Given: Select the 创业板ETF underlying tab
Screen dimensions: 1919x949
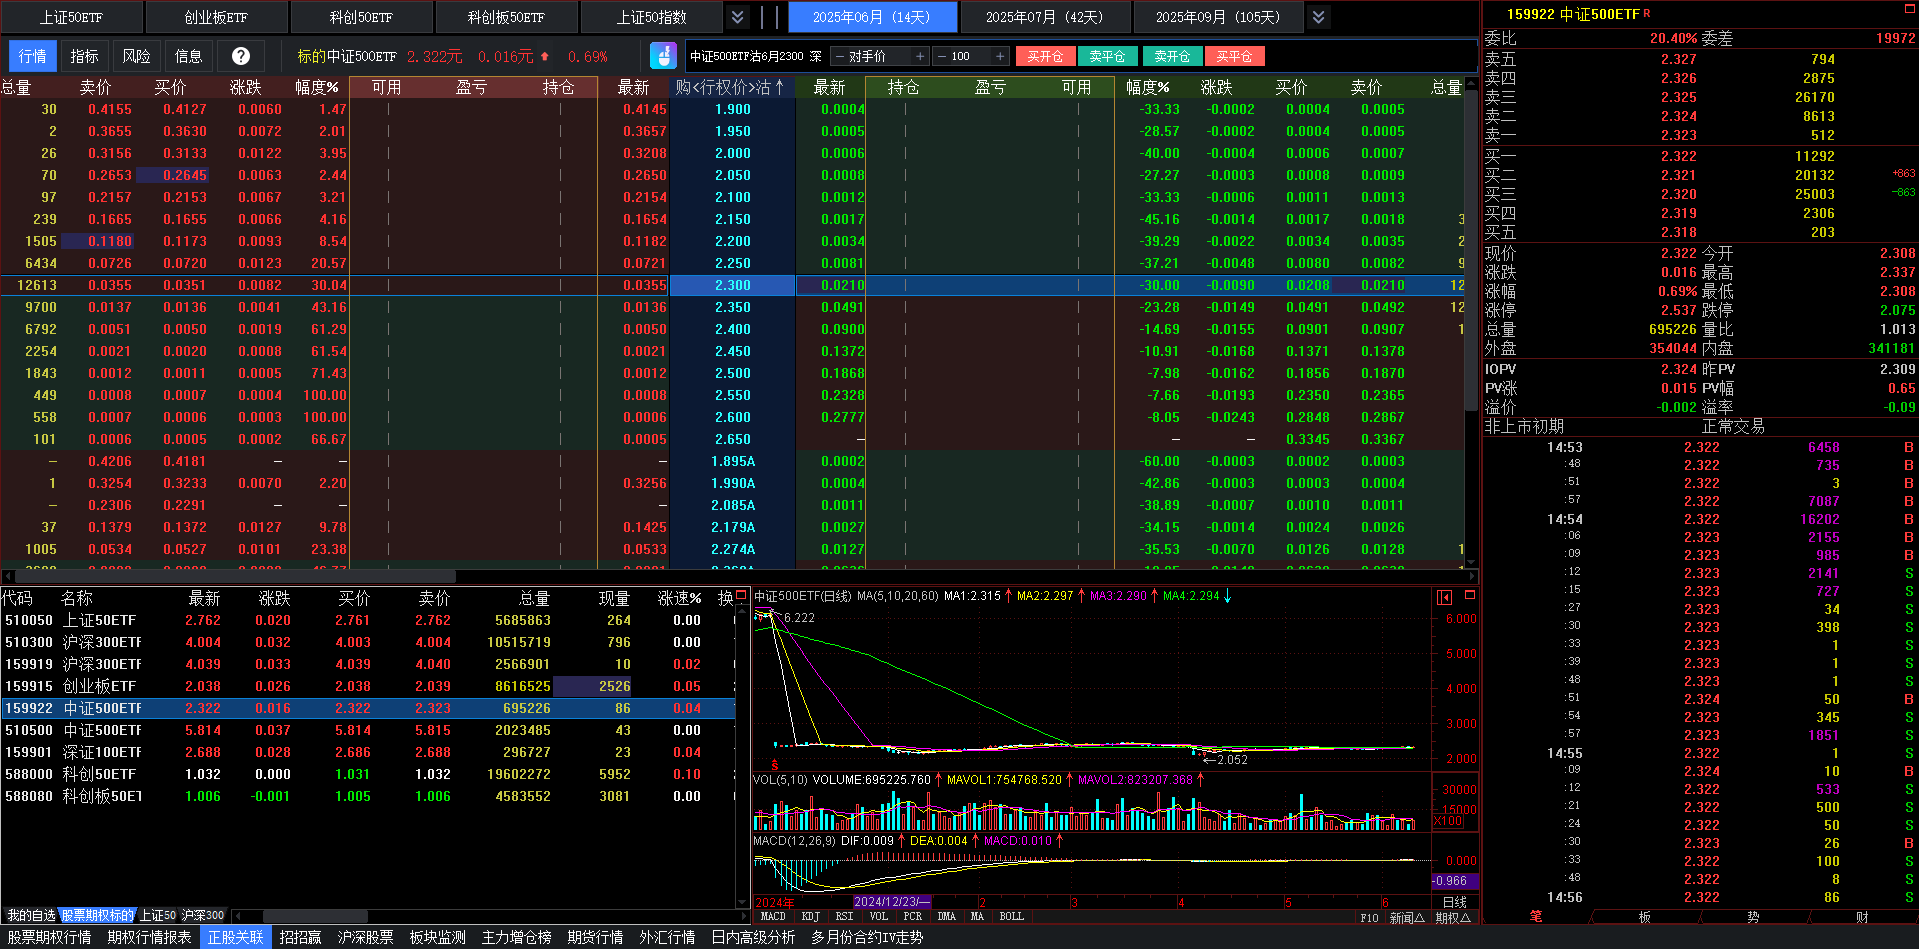Looking at the screenshot, I should 216,17.
